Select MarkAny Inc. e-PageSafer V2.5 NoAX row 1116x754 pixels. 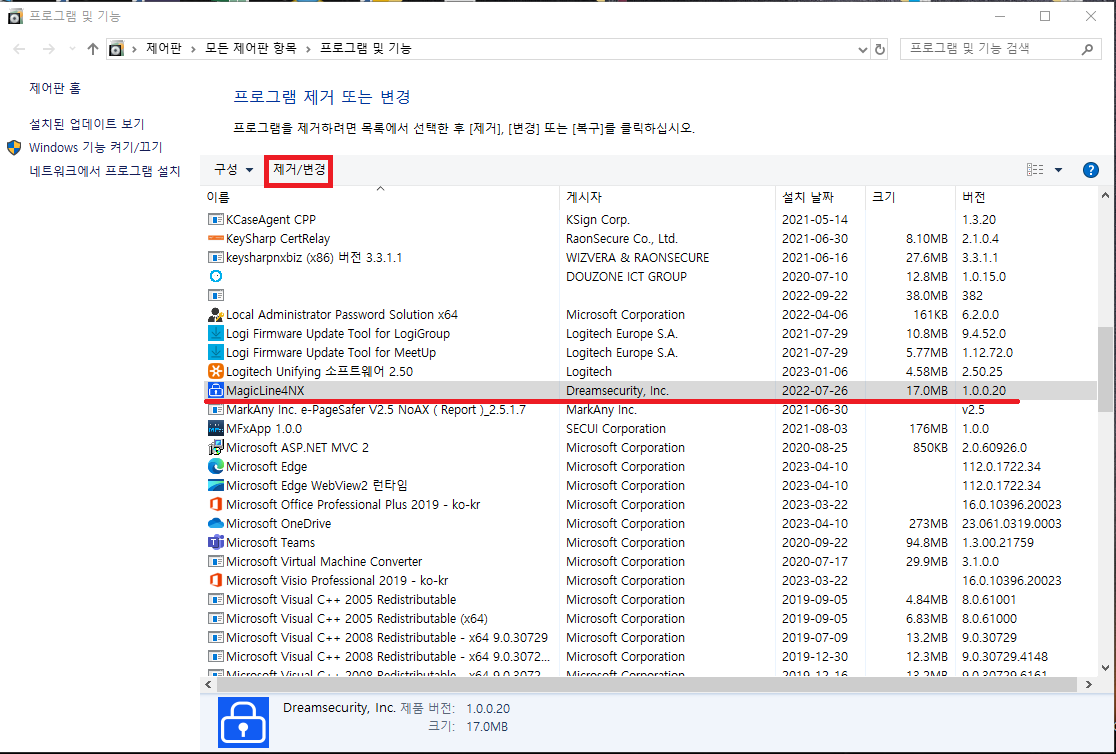pyautogui.click(x=650, y=409)
